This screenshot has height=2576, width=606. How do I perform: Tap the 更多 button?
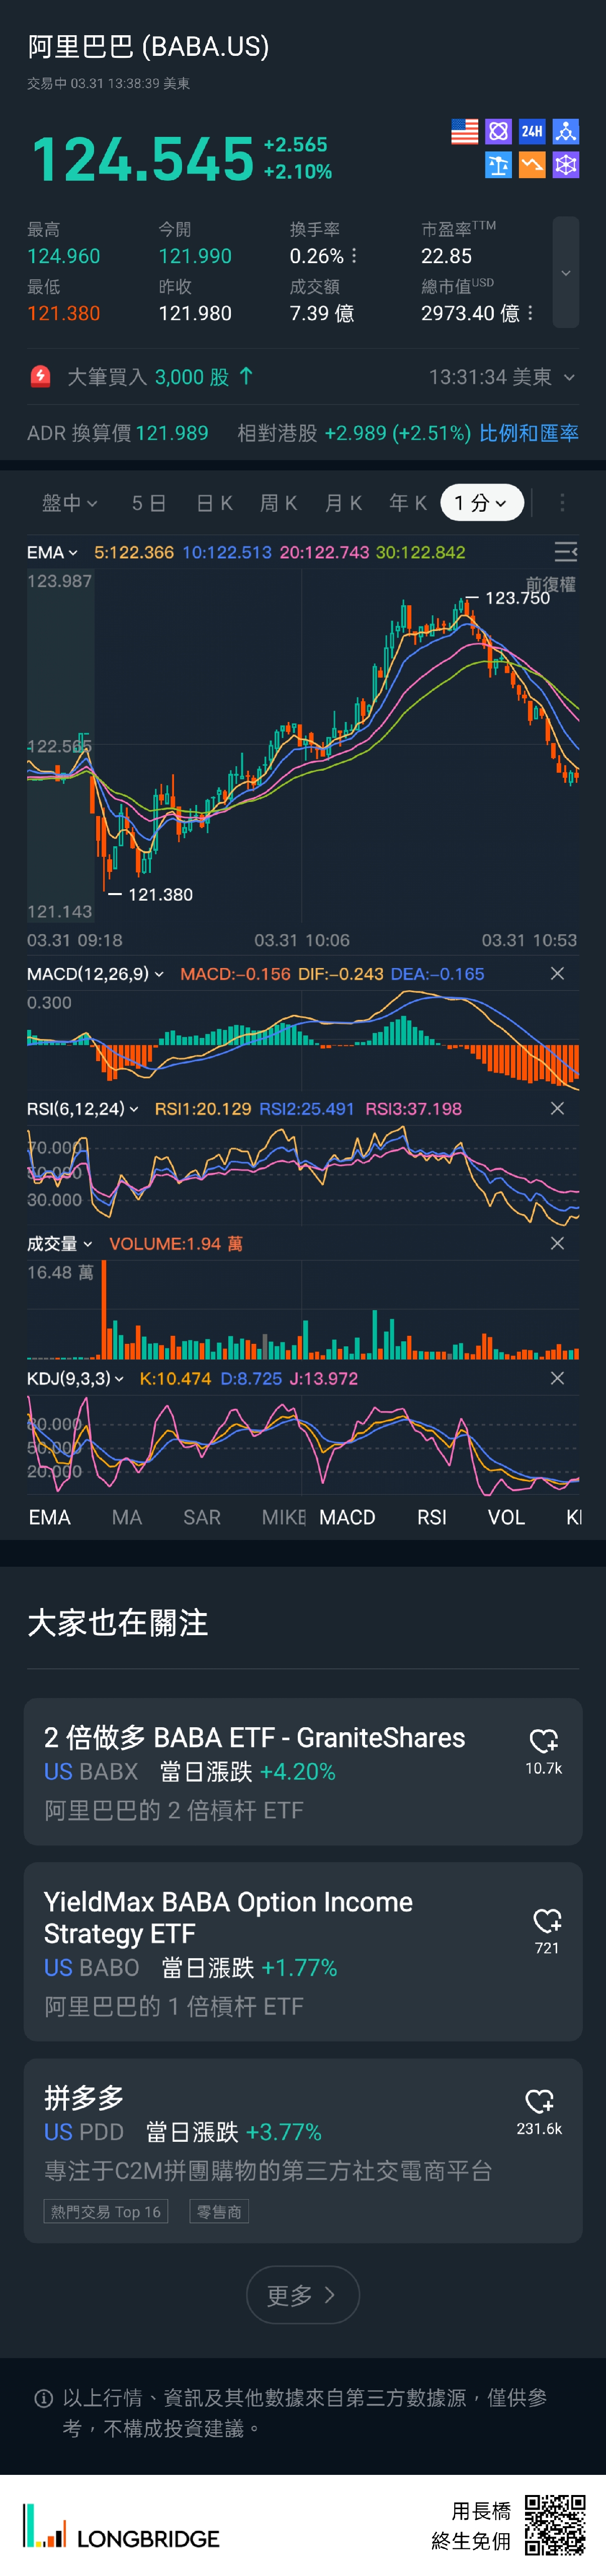point(302,2295)
